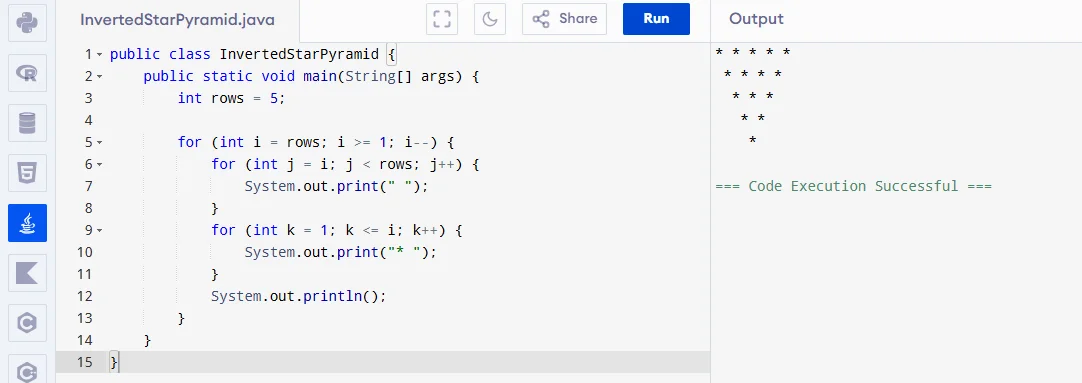
Task: Click line number 3 in gutter
Action: click(x=88, y=98)
